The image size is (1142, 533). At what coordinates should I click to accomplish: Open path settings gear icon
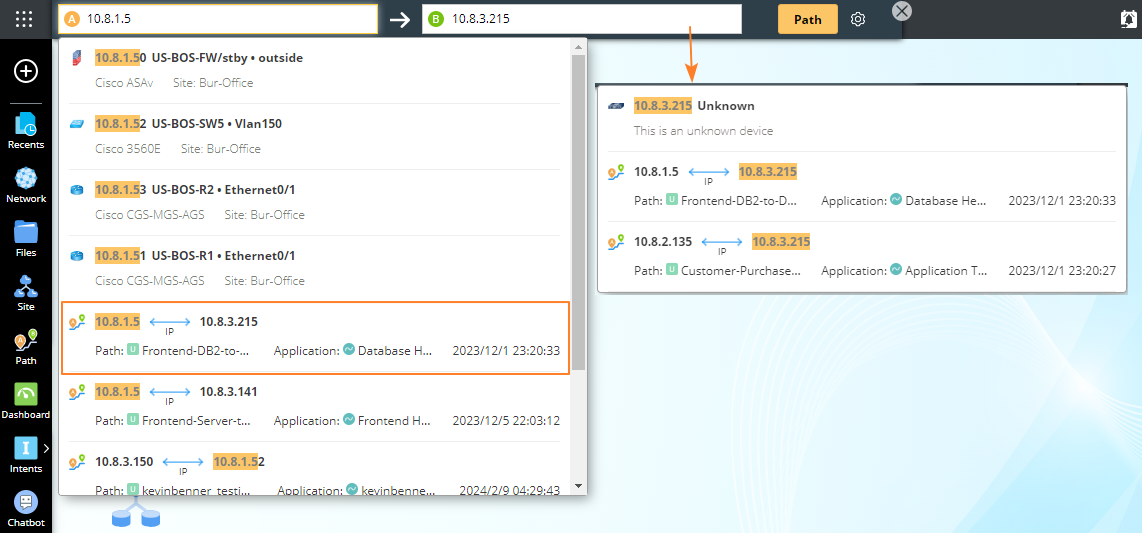point(858,19)
